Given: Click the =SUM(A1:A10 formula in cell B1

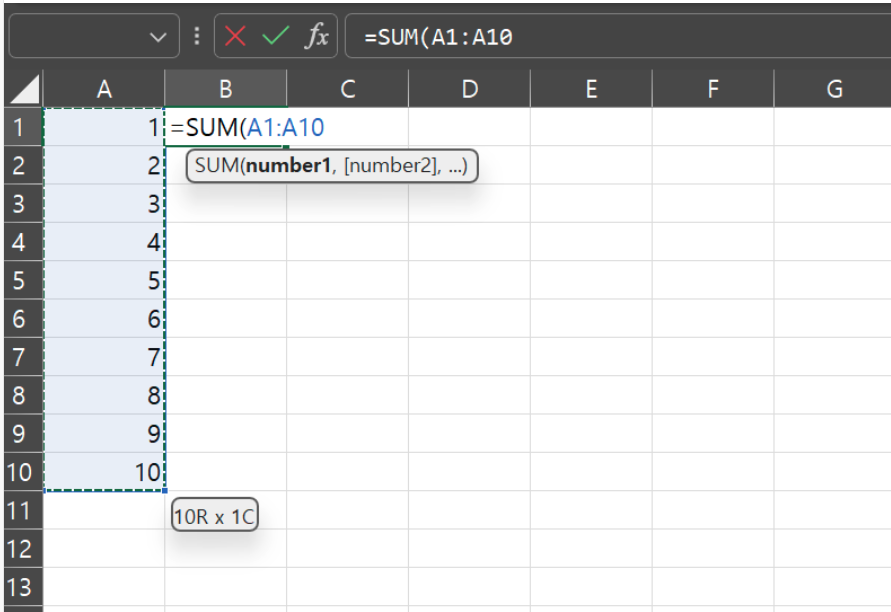Looking at the screenshot, I should pyautogui.click(x=247, y=127).
